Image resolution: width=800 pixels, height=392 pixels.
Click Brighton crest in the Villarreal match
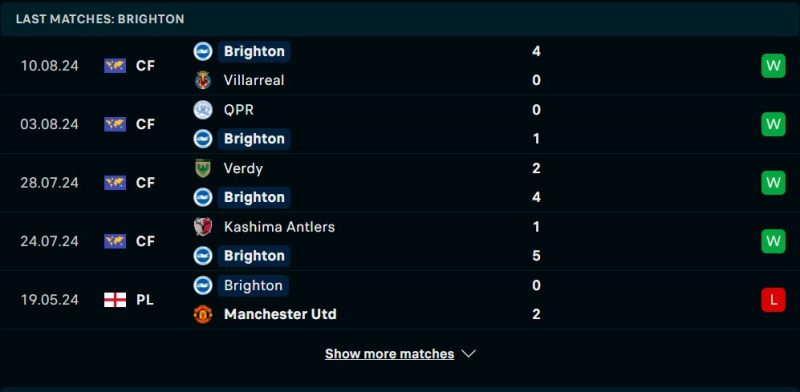(203, 52)
